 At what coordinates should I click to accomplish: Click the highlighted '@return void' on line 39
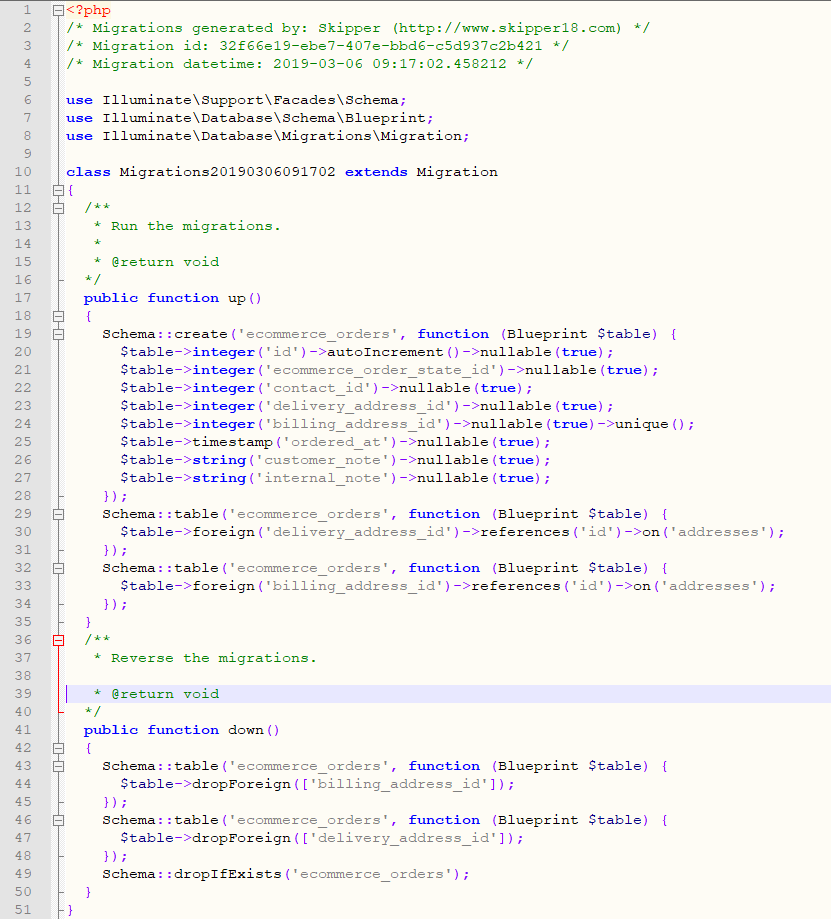point(165,694)
